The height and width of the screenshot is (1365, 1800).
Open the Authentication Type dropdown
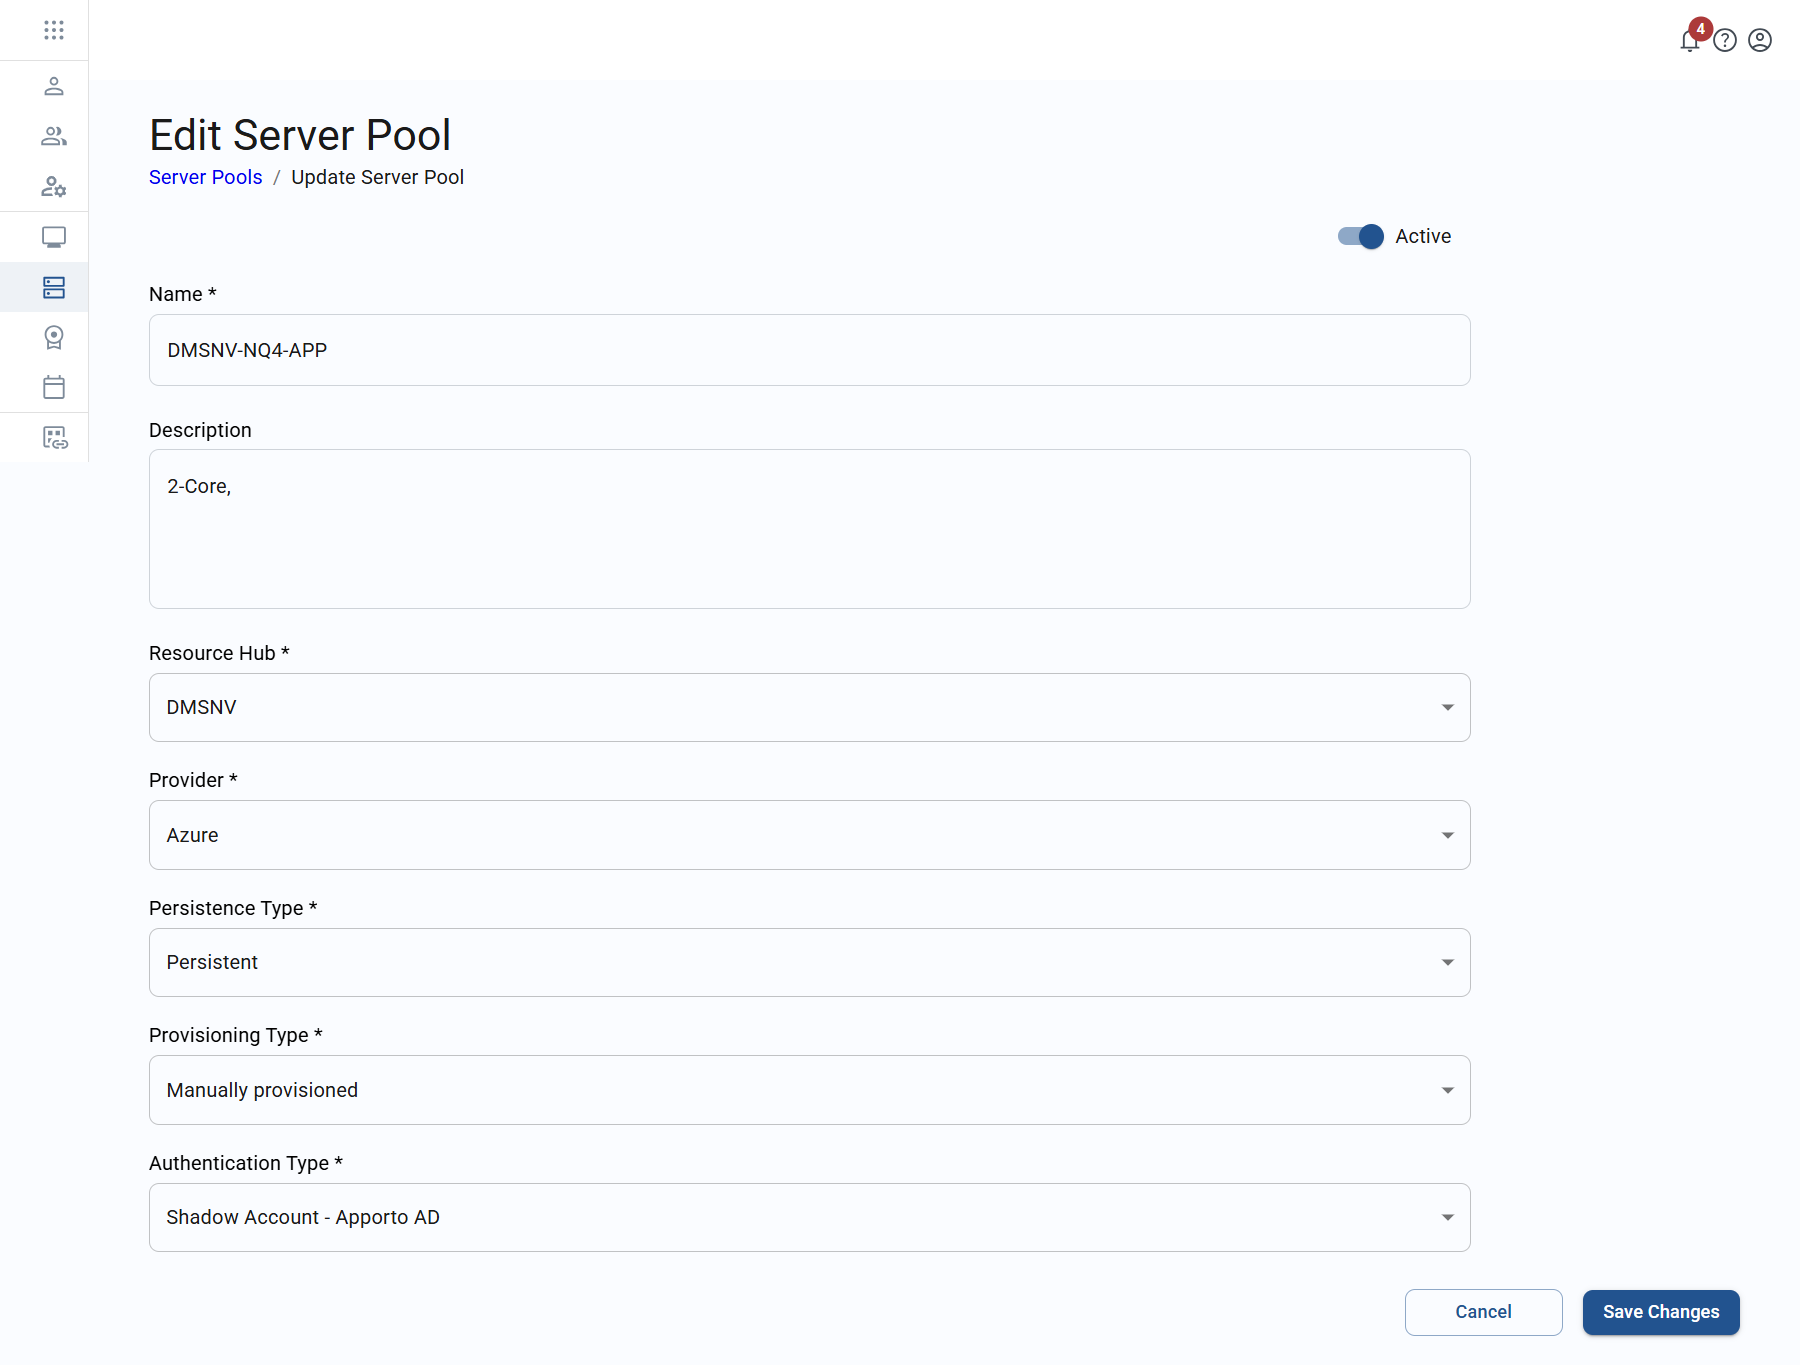[1446, 1217]
